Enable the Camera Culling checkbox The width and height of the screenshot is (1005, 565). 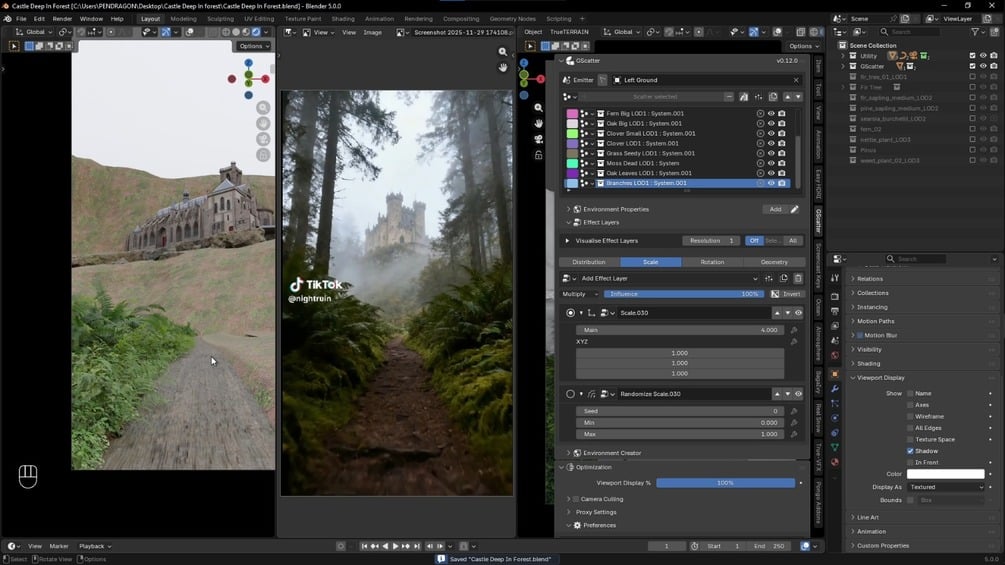click(576, 499)
